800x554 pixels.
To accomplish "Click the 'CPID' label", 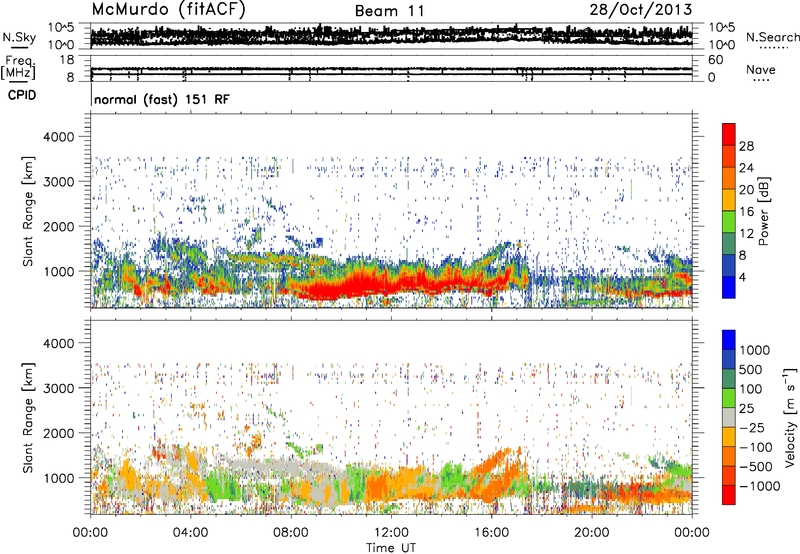I will click(x=22, y=95).
